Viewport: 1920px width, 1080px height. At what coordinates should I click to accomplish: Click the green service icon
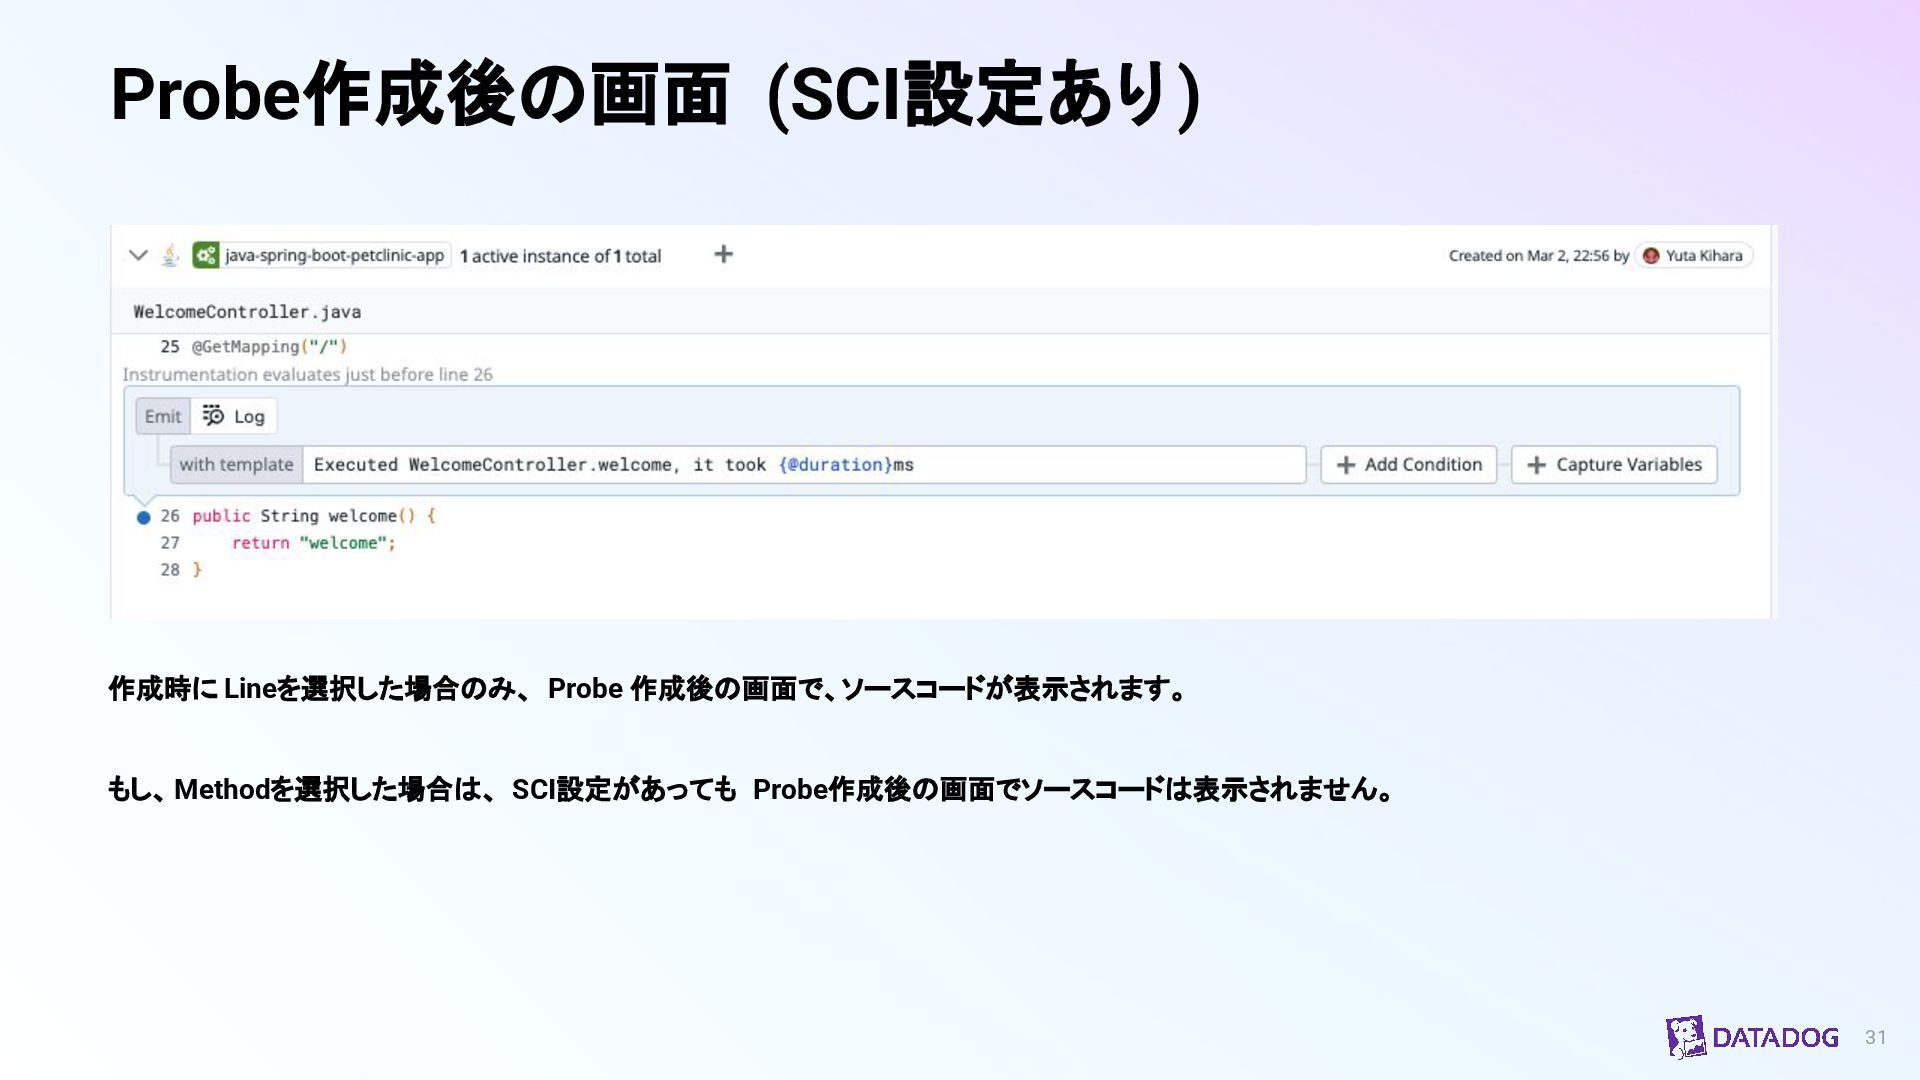(x=206, y=255)
